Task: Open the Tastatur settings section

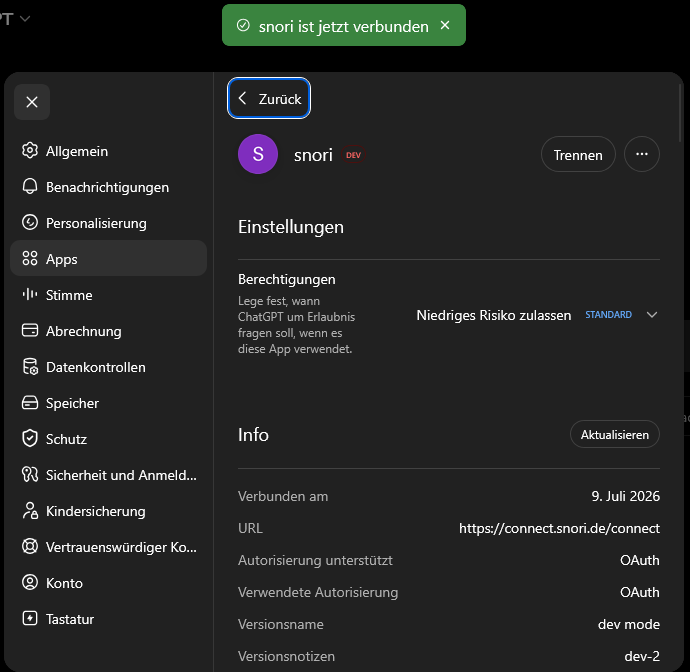Action: coord(108,618)
